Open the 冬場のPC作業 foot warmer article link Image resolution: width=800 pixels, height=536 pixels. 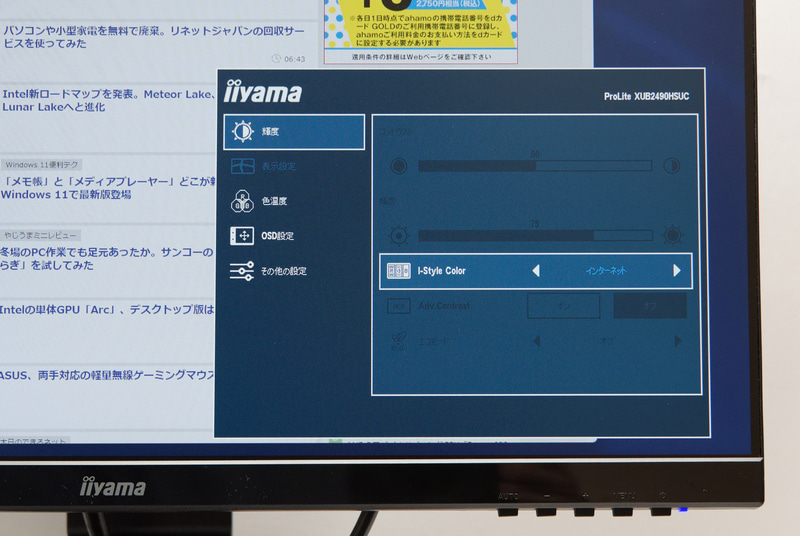[x=107, y=259]
